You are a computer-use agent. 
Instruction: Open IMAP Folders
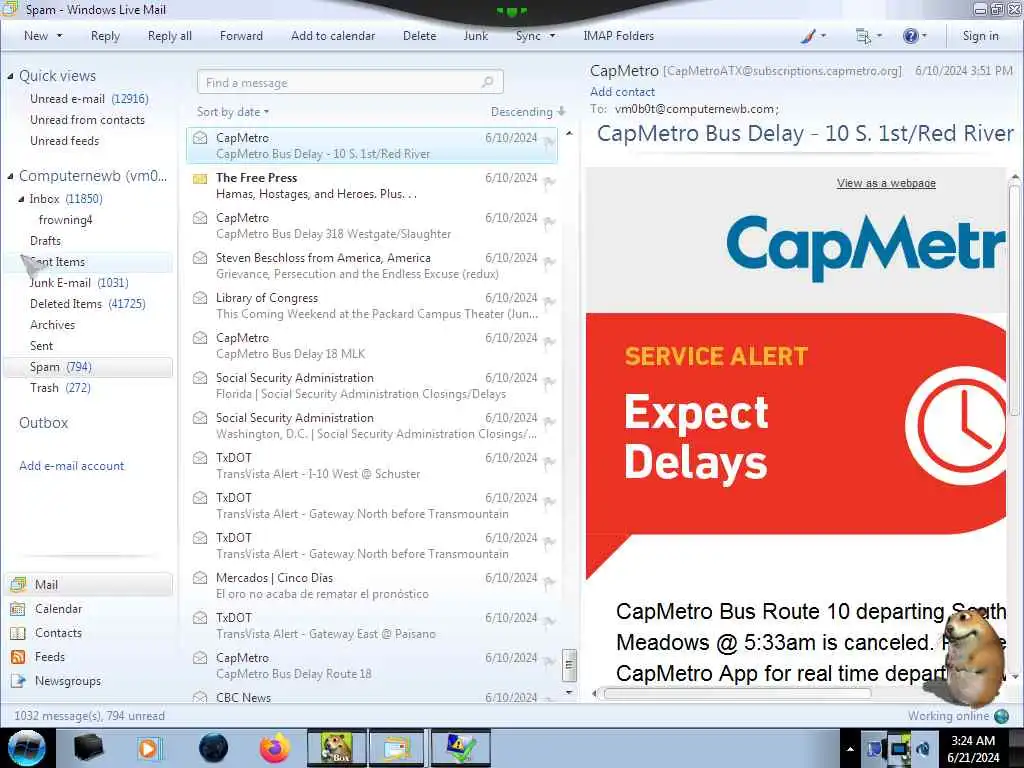[x=618, y=36]
